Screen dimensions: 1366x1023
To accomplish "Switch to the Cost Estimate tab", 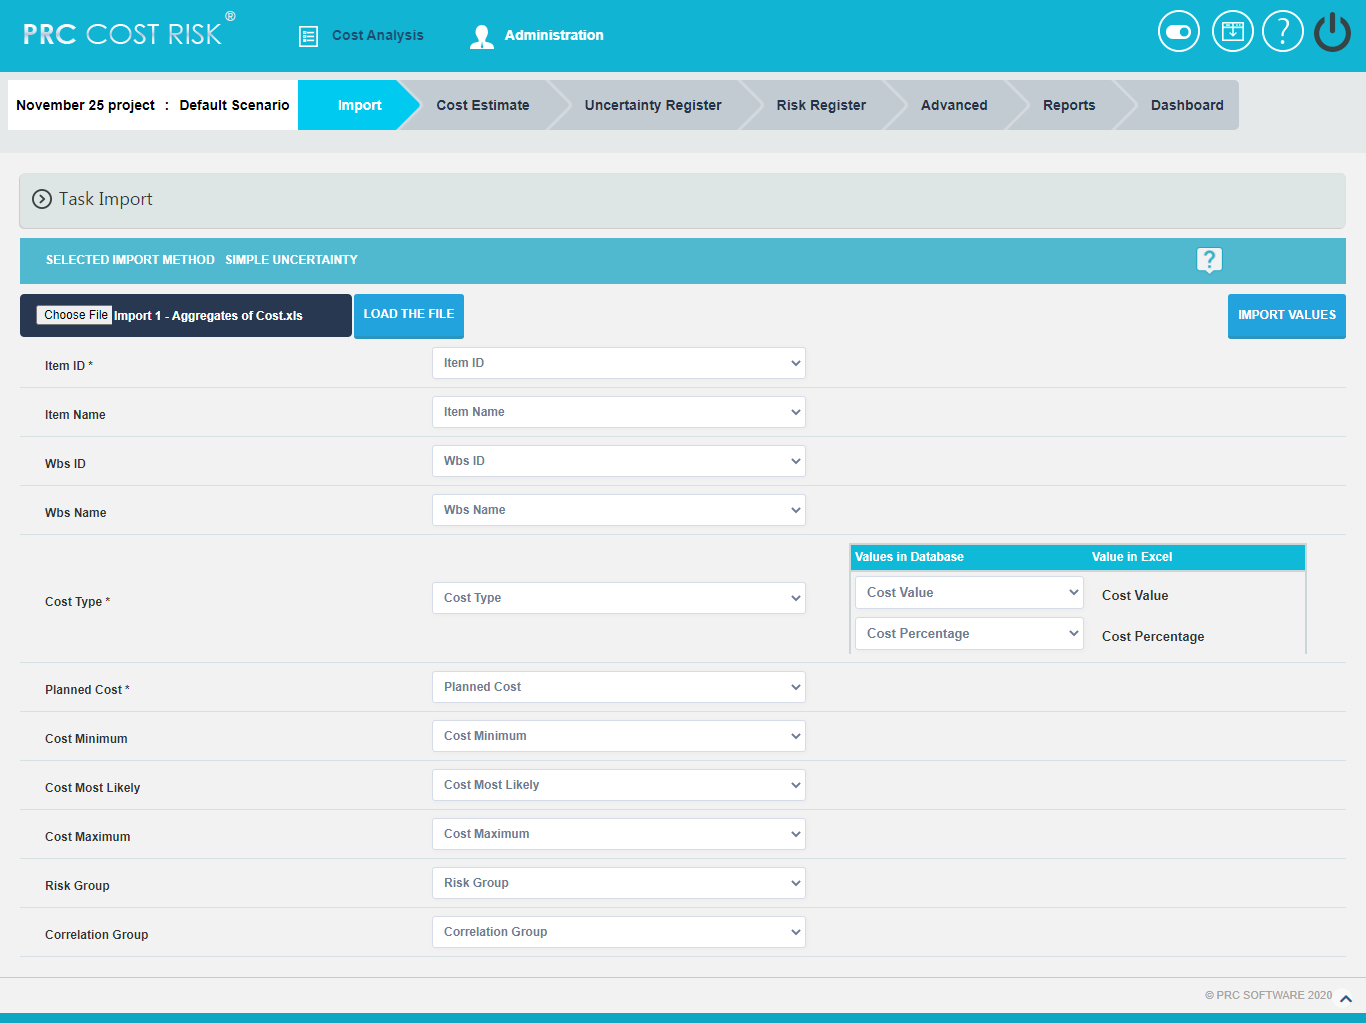I will [x=482, y=105].
